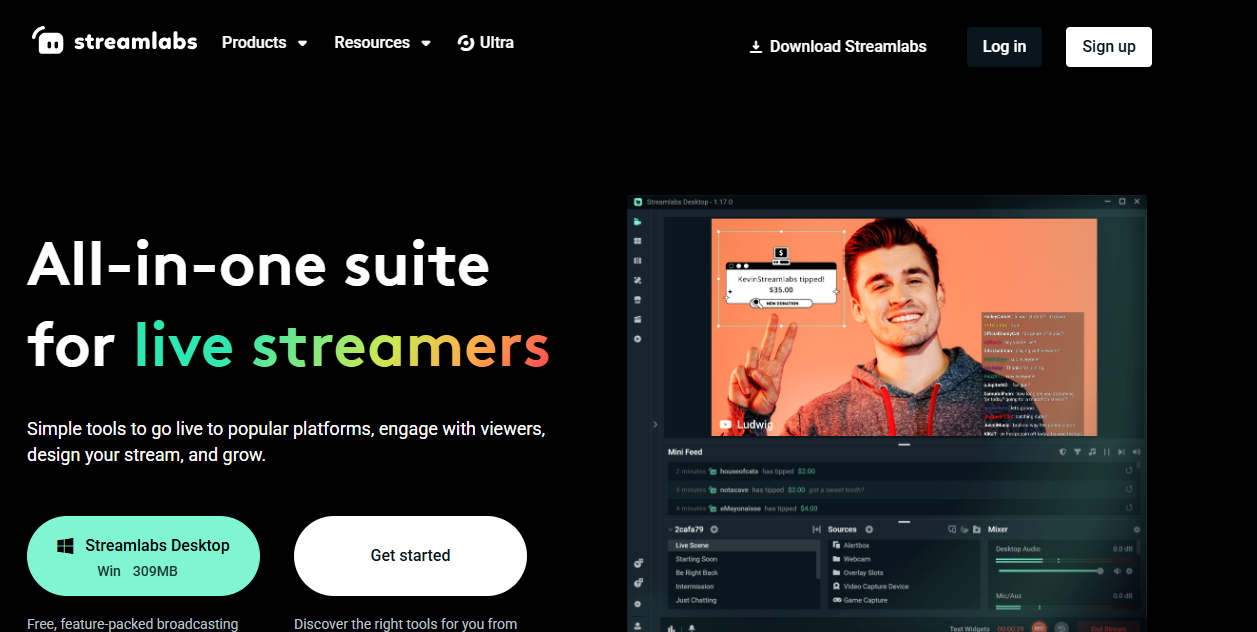Open the app store icon in the sidebar
The width and height of the screenshot is (1257, 632).
point(637,299)
